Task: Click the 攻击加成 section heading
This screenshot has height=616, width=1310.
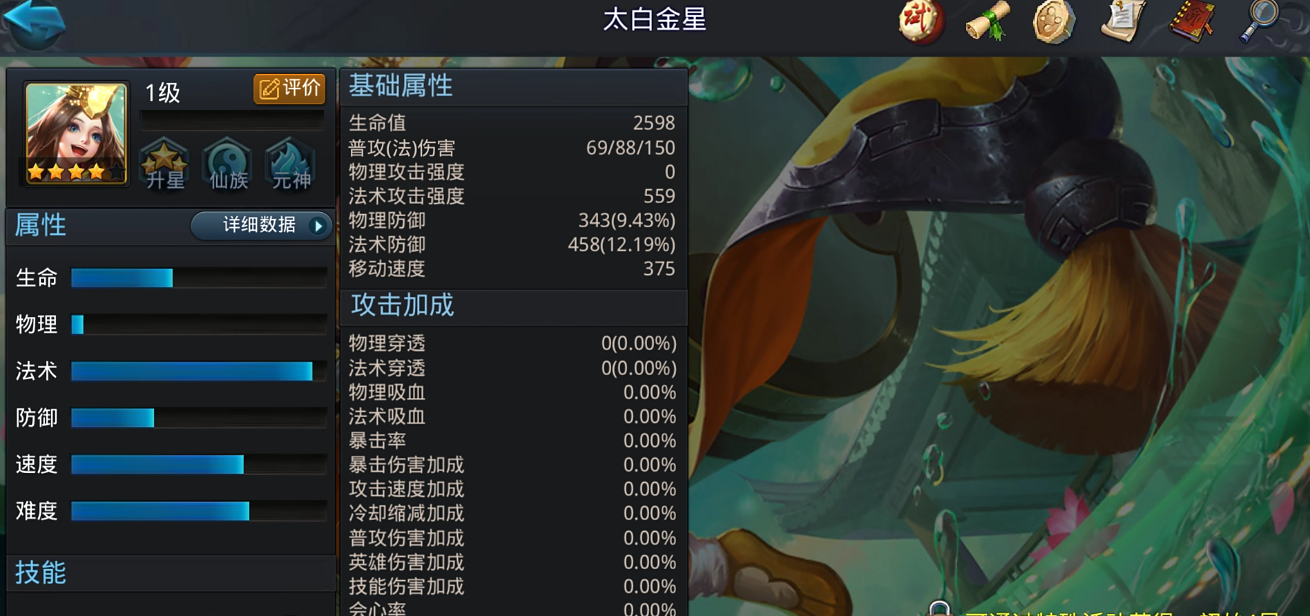Action: [402, 305]
